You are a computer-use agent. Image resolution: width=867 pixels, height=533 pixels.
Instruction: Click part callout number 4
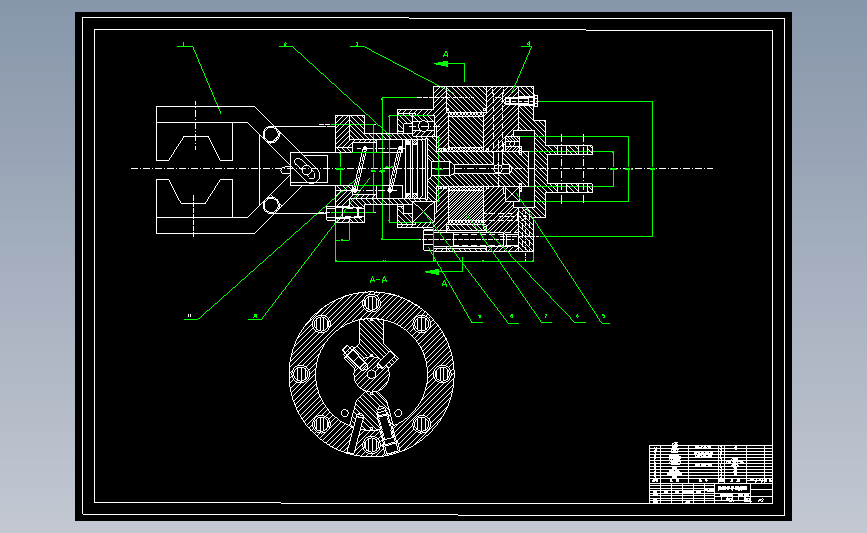(528, 44)
